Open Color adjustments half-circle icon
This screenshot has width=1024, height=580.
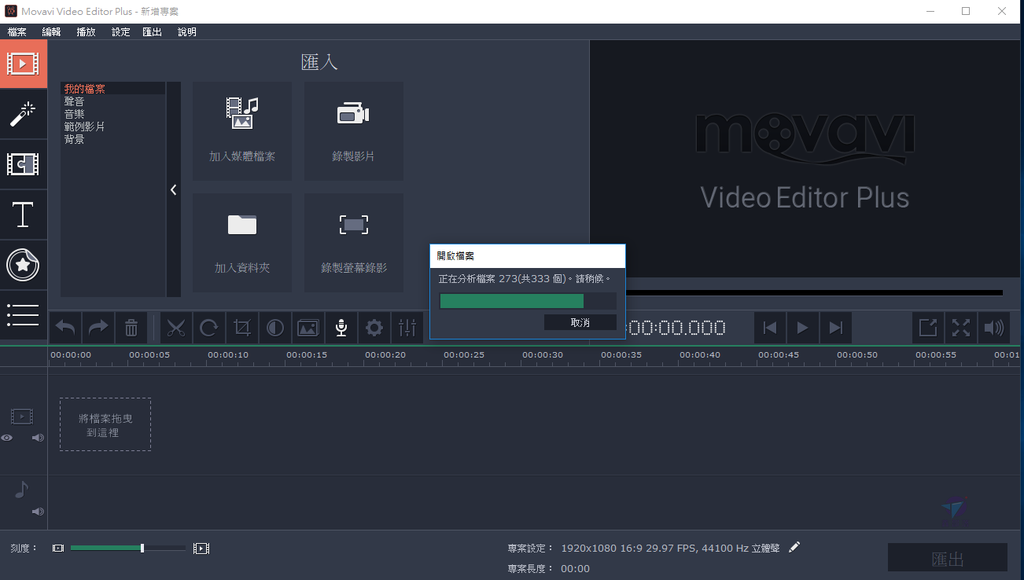click(x=275, y=328)
